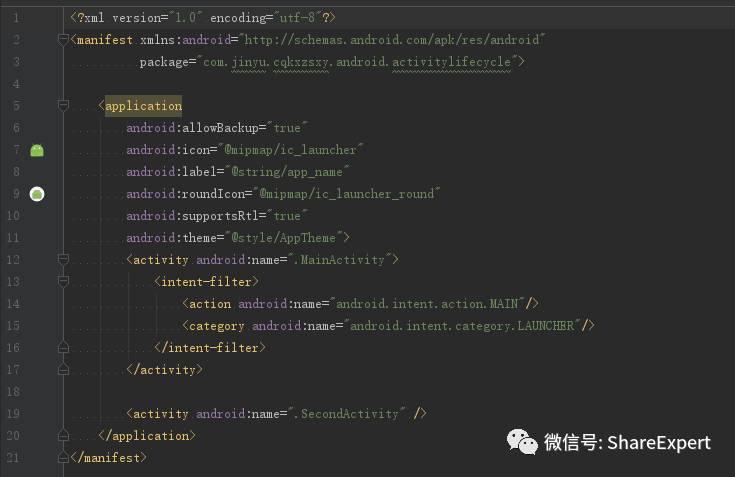Collapse the MainActivity activity fold on line 12
The image size is (735, 477).
click(63, 260)
